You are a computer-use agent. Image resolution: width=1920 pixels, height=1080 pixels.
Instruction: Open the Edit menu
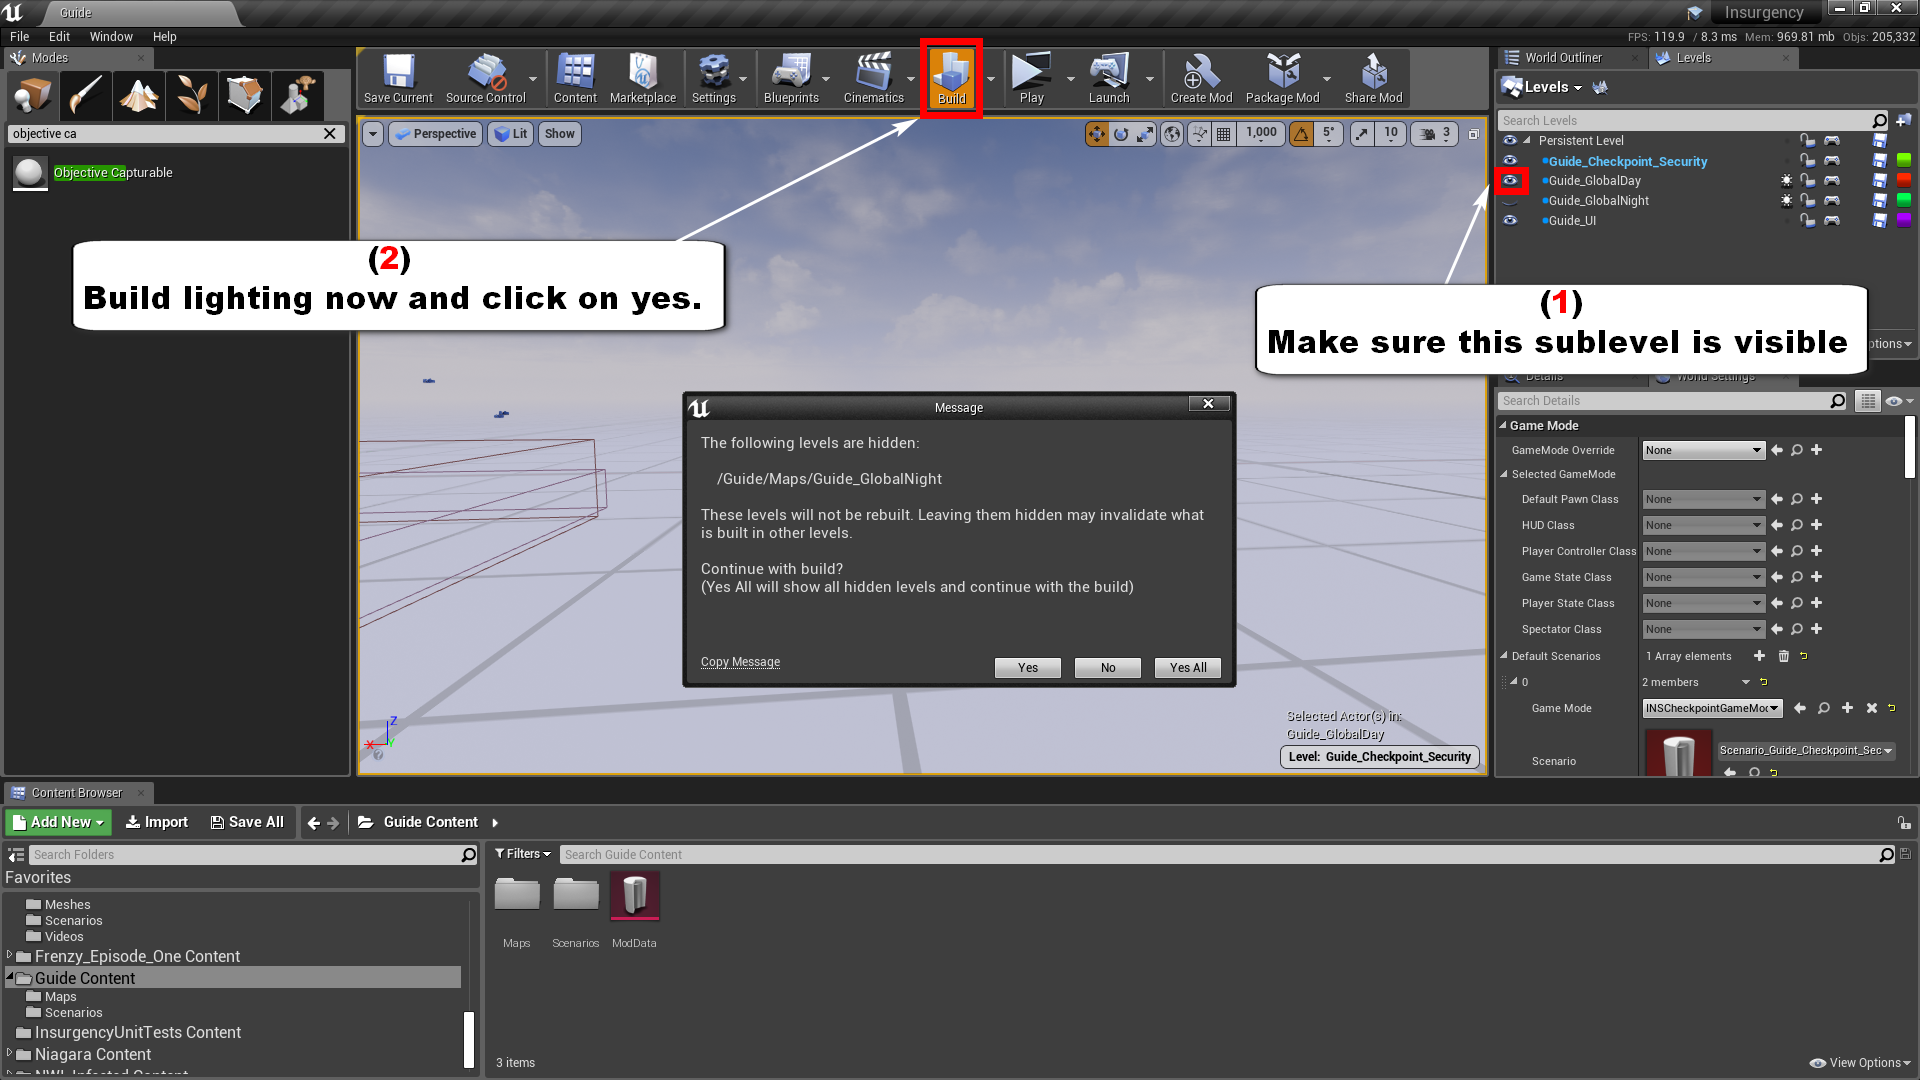(59, 37)
